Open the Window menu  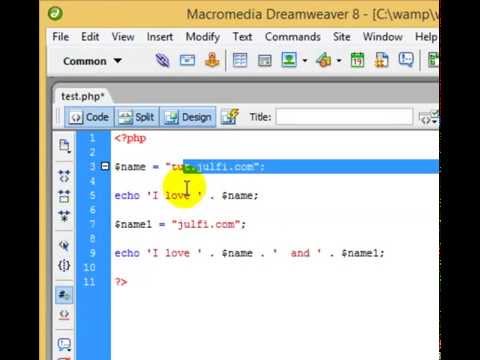[383, 36]
